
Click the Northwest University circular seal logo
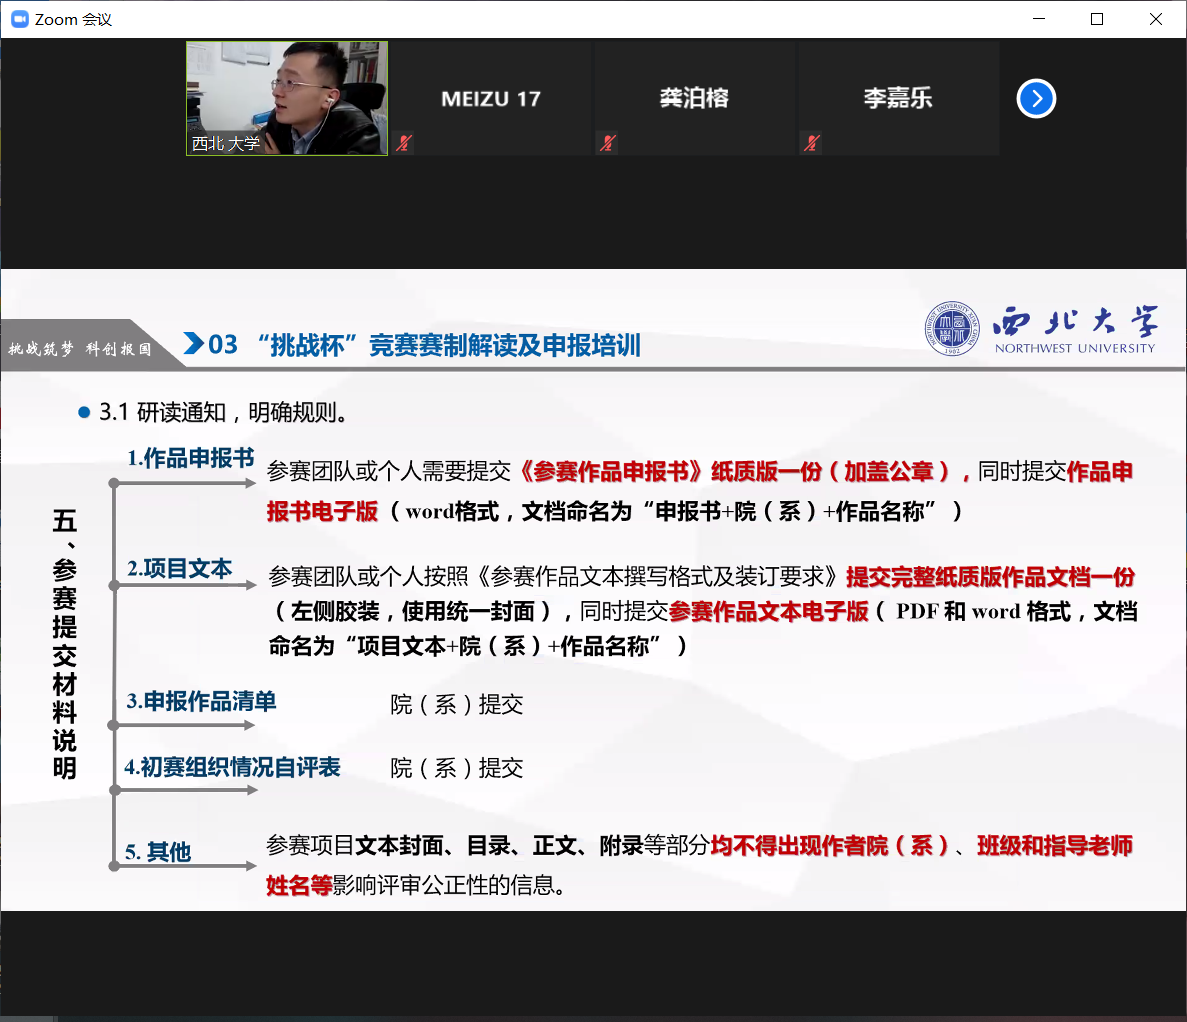(952, 329)
